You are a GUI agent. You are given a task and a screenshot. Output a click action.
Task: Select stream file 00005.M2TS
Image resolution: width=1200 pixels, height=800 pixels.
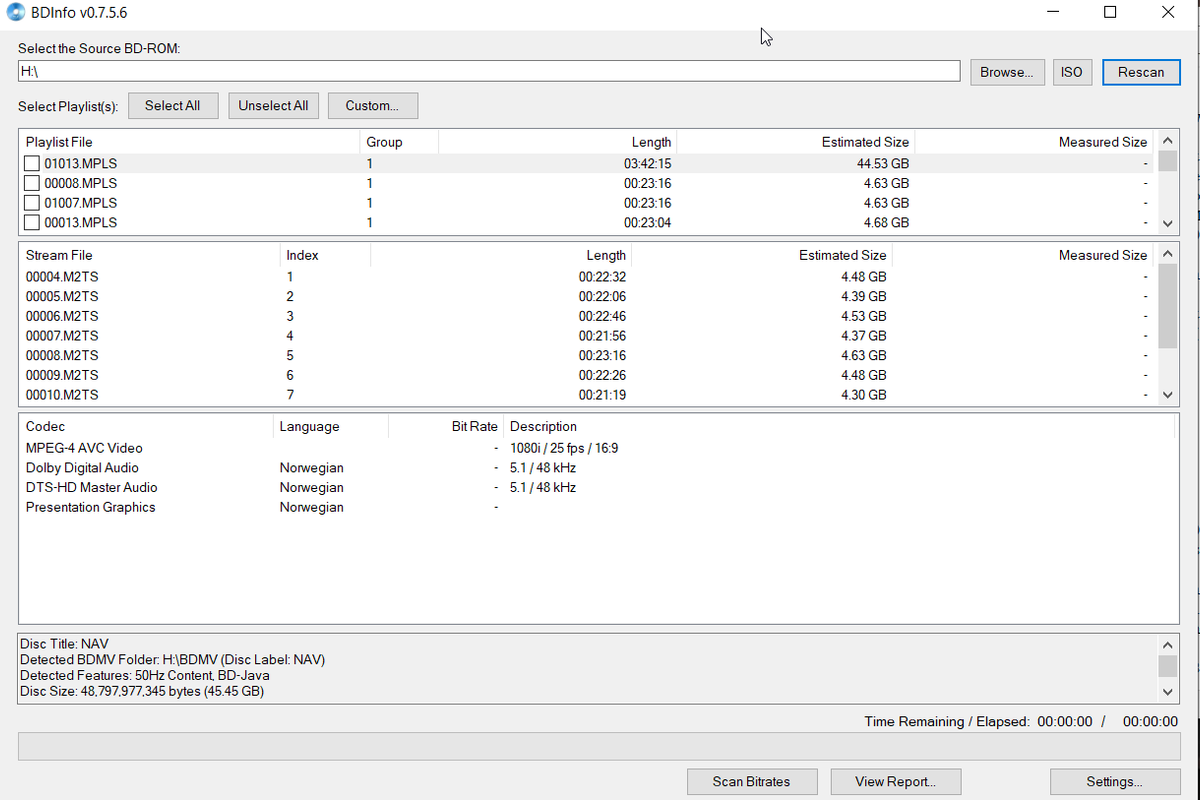click(x=588, y=297)
